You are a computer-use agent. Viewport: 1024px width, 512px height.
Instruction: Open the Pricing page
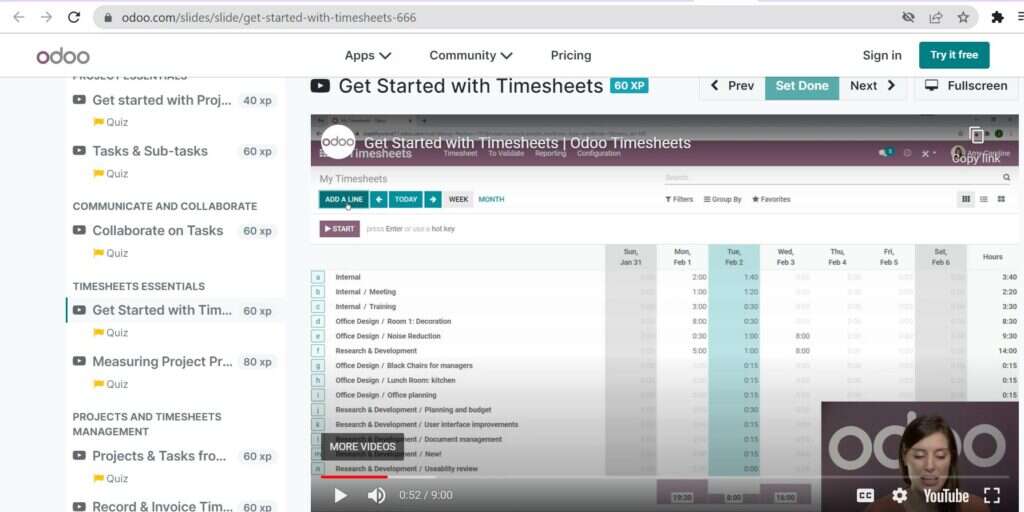point(571,56)
